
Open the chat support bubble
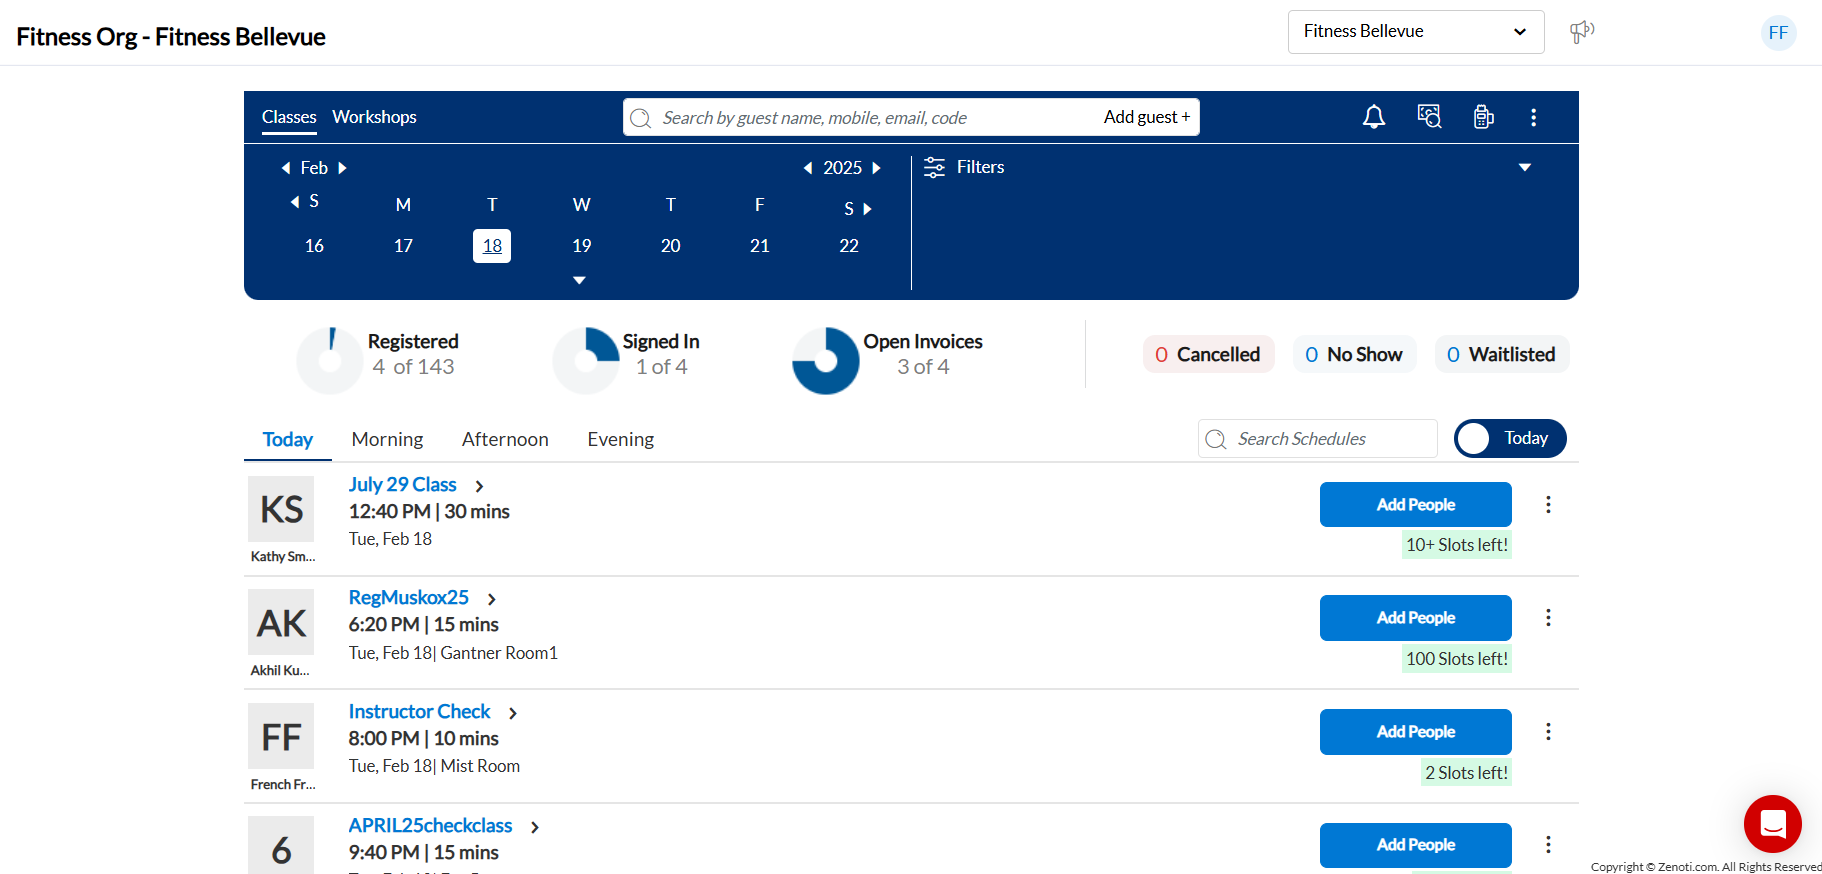pyautogui.click(x=1773, y=824)
